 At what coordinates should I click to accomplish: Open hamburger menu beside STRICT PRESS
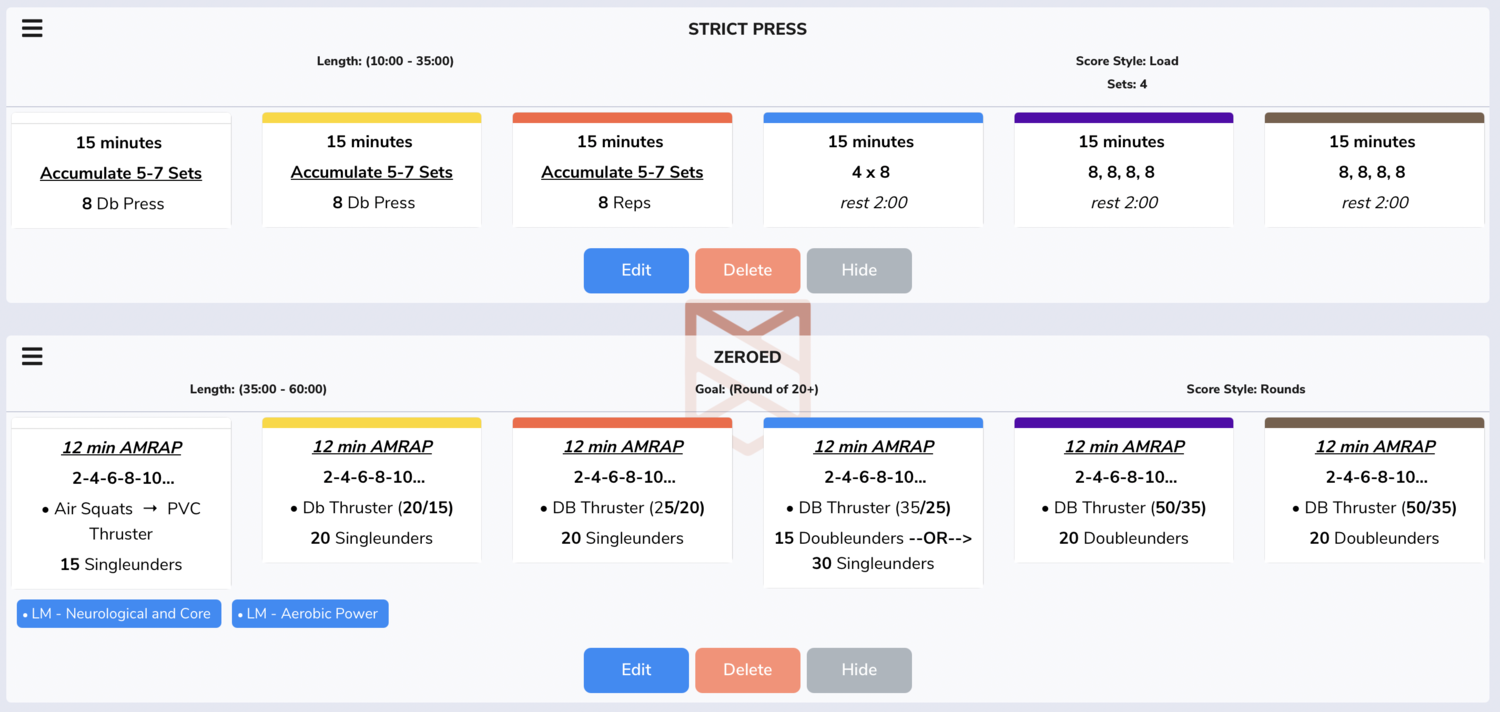(32, 28)
